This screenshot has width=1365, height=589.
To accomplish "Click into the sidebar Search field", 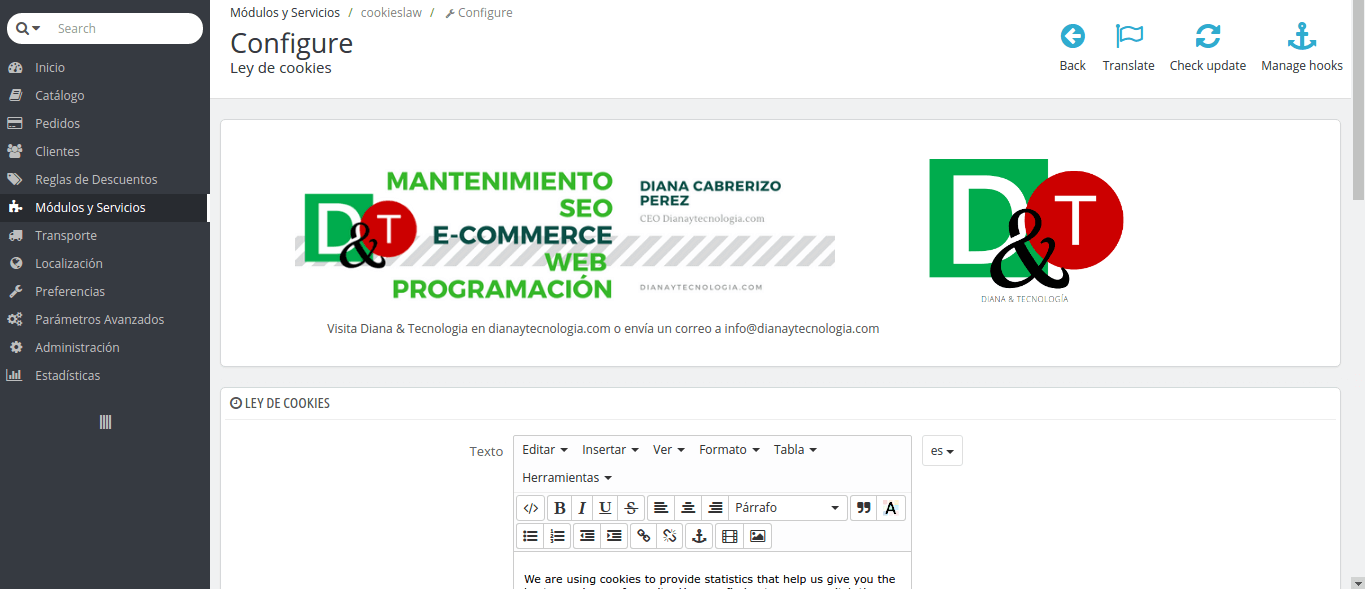I will coord(125,28).
